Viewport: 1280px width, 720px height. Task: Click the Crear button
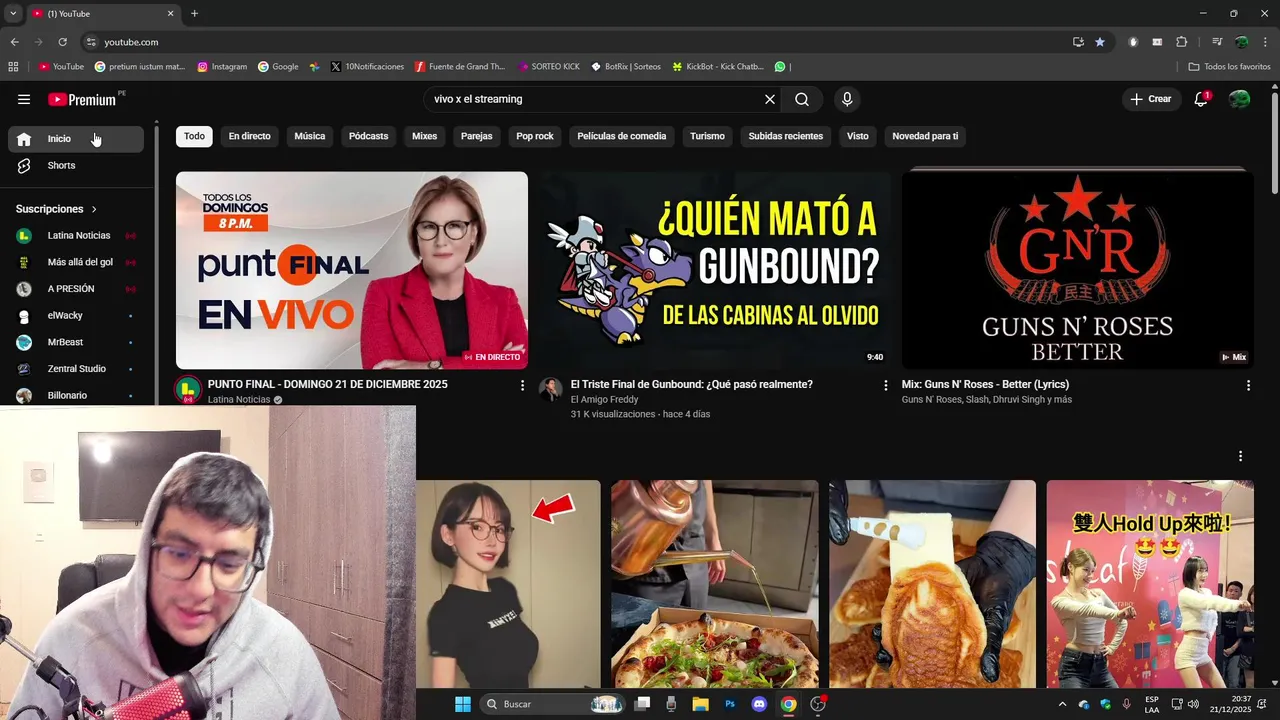point(1150,99)
